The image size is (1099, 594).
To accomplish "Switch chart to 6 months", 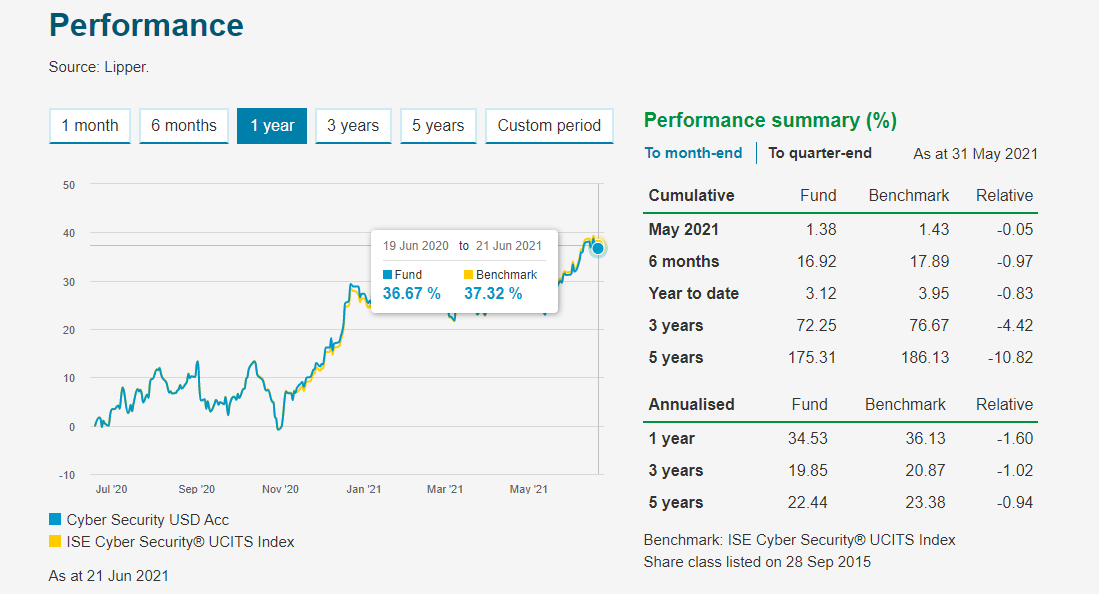I will (x=184, y=126).
